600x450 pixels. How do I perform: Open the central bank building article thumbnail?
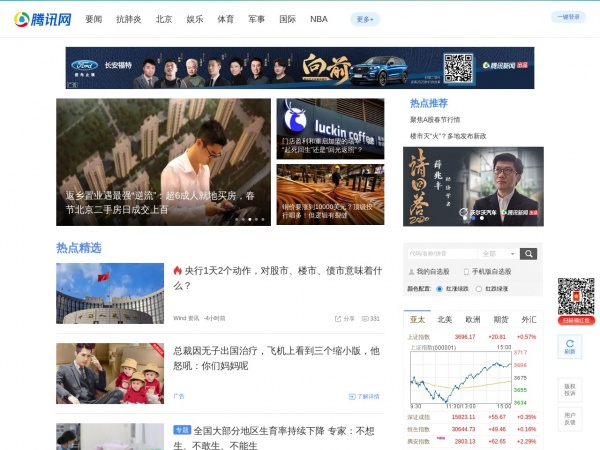tap(110, 293)
